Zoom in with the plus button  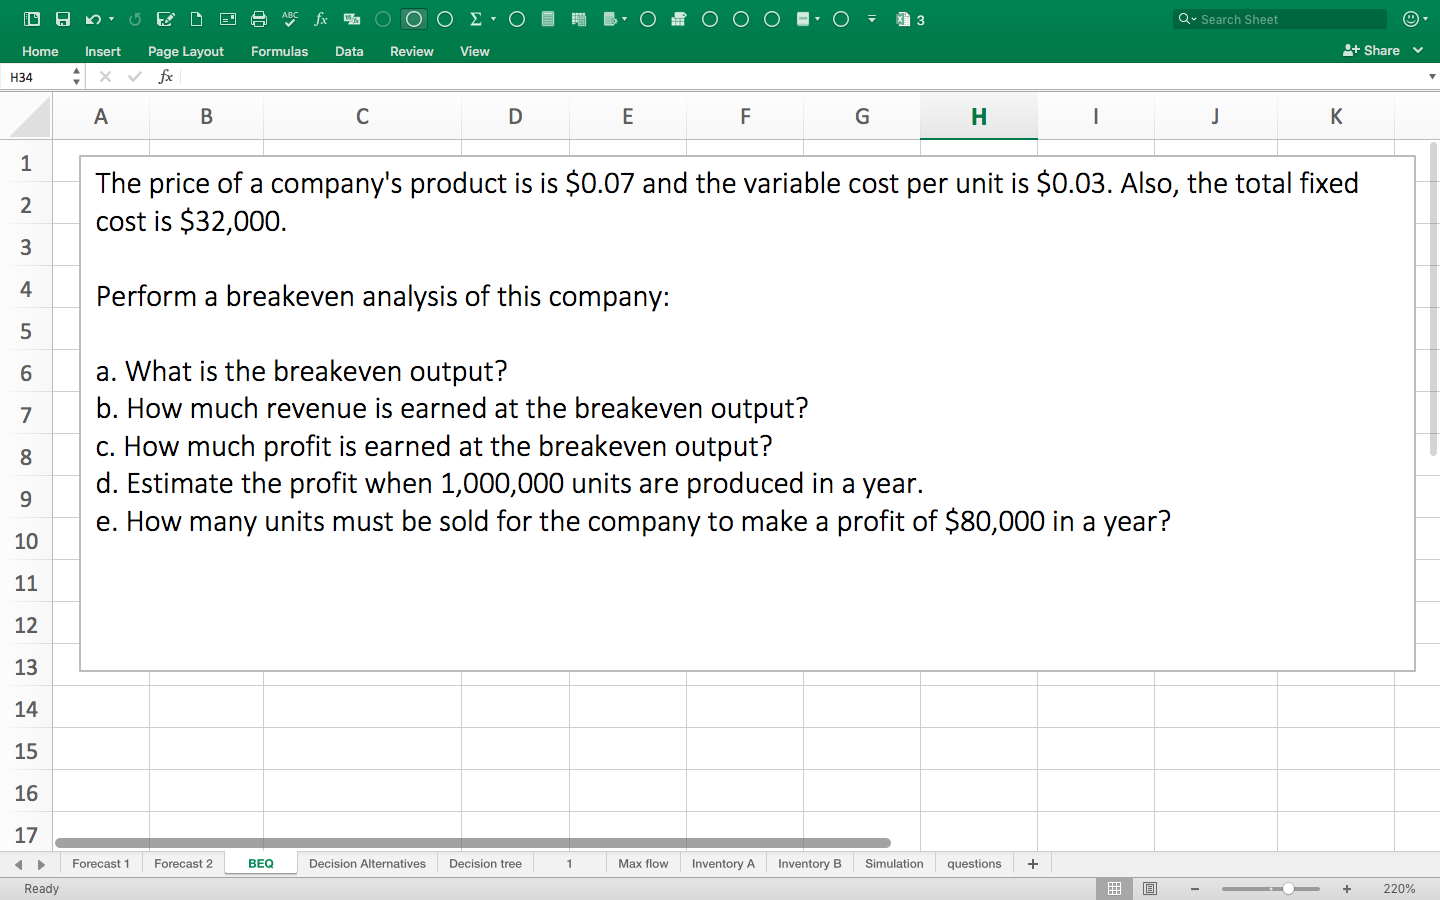[x=1347, y=889]
